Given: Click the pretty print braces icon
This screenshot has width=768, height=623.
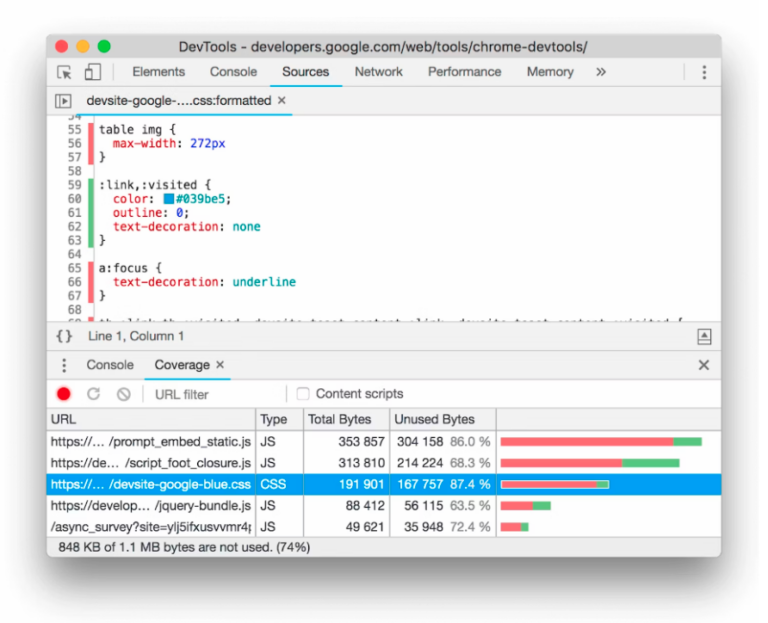Looking at the screenshot, I should point(64,336).
